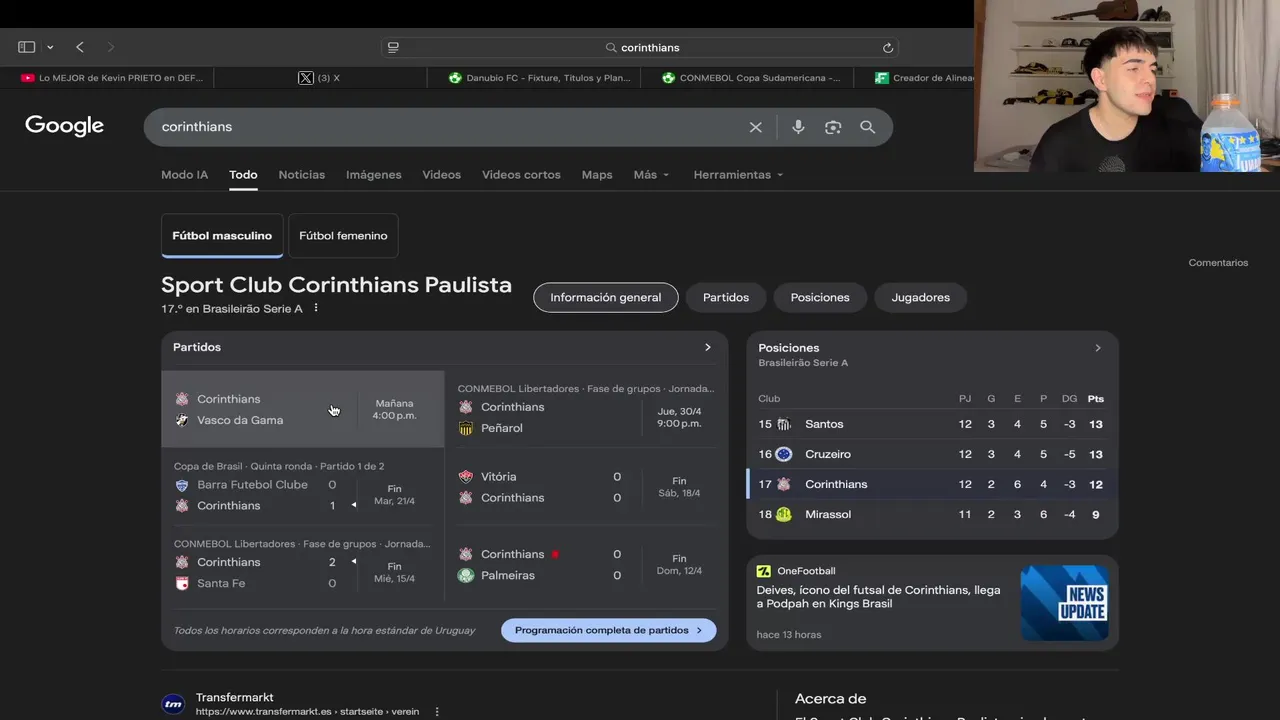Click the Cruzeiro row in standings
This screenshot has height=720, width=1280.
[x=932, y=454]
